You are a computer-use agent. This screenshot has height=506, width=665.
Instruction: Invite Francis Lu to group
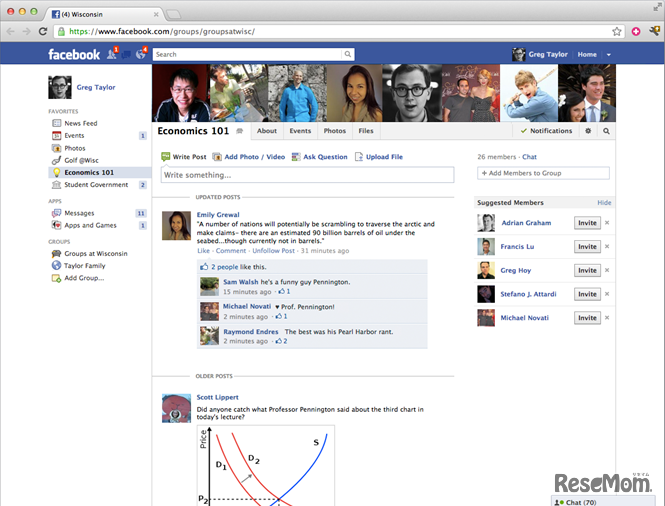tap(587, 247)
